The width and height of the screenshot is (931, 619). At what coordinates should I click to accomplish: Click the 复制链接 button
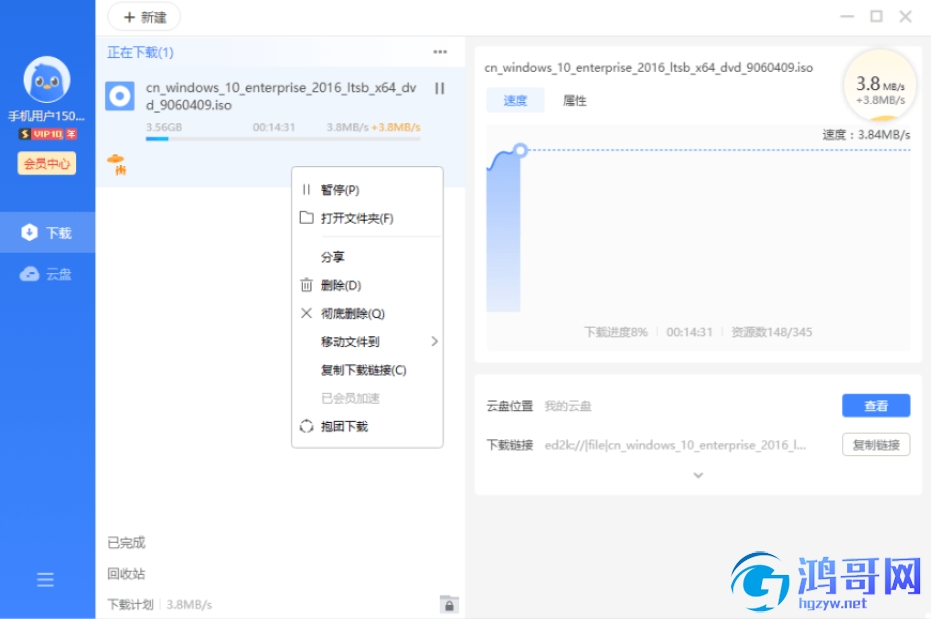pyautogui.click(x=876, y=445)
